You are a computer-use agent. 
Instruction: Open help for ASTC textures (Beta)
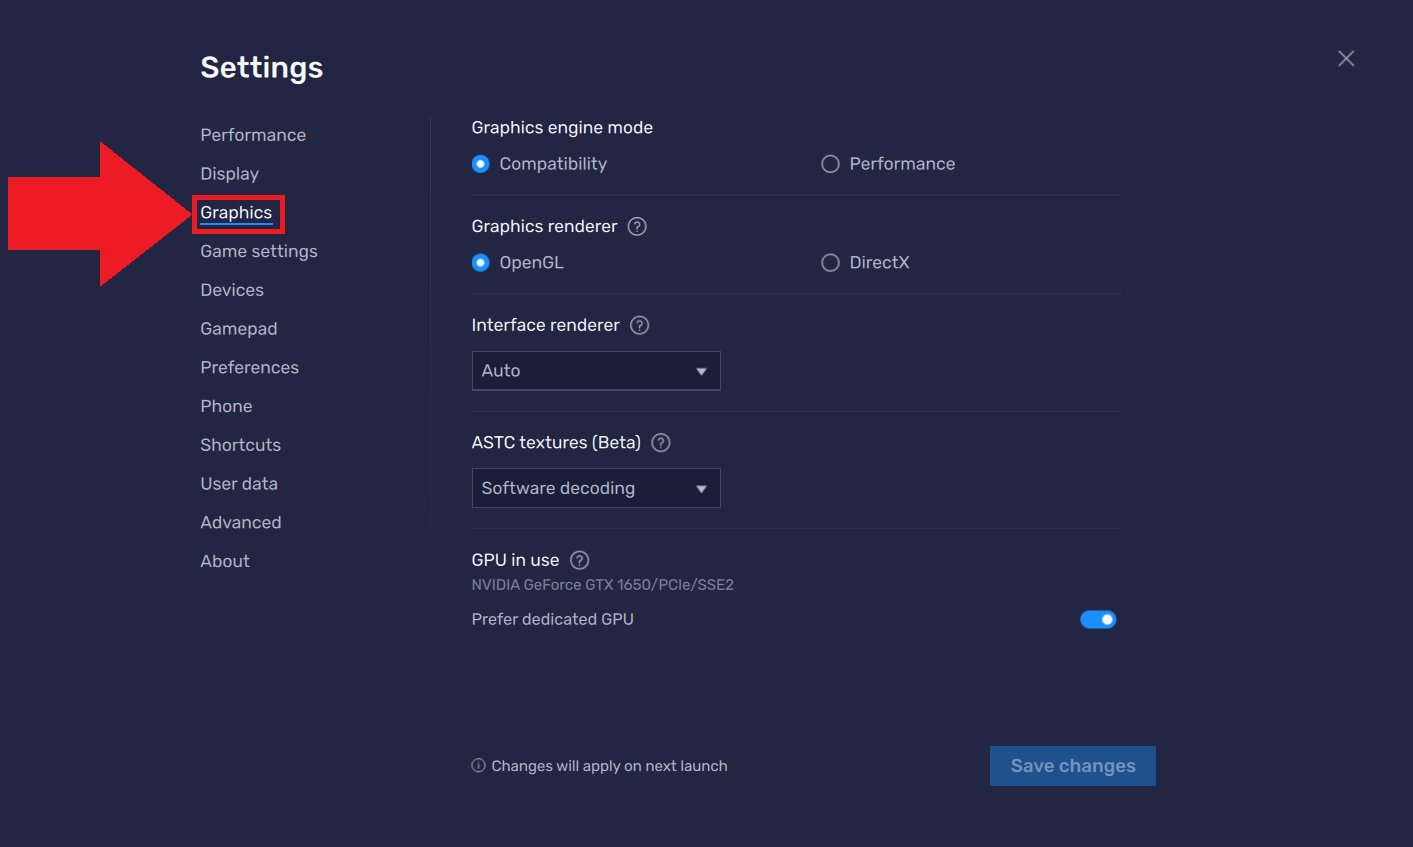pyautogui.click(x=660, y=442)
